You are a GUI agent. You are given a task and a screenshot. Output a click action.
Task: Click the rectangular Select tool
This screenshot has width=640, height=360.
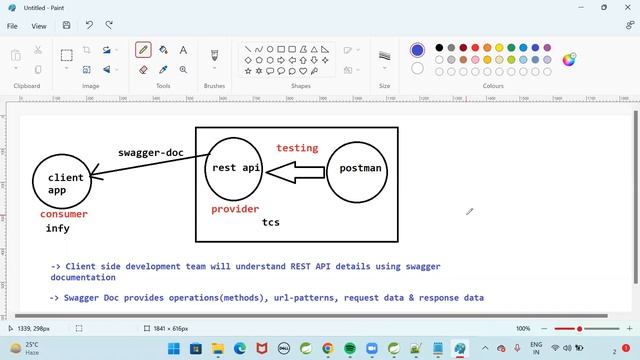[67, 55]
